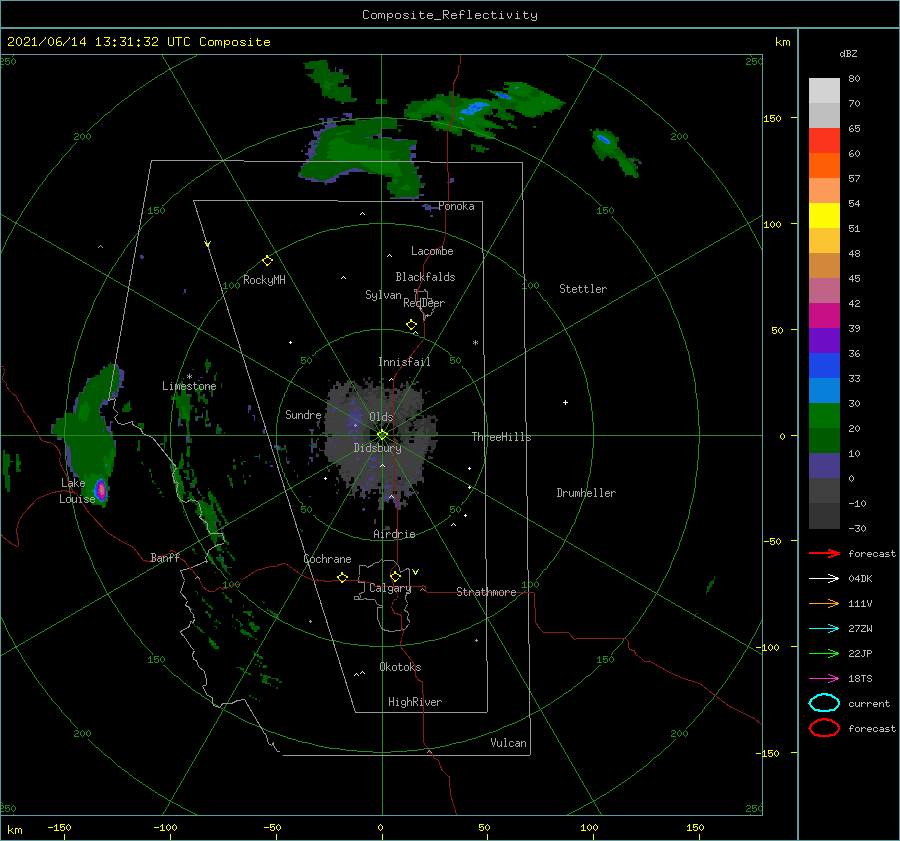This screenshot has width=900, height=841.
Task: Click the Lacombe city label
Action: [x=432, y=251]
